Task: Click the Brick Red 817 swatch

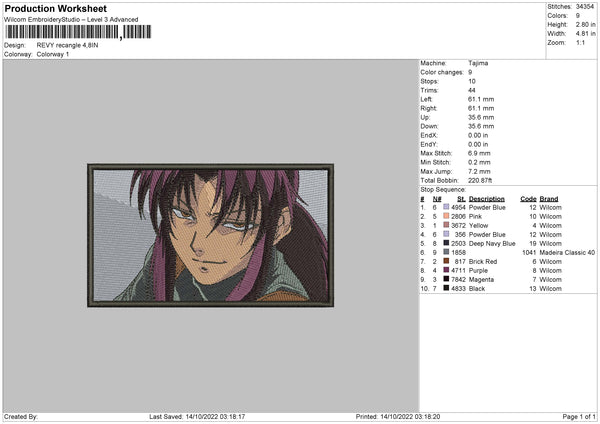Action: coord(446,261)
